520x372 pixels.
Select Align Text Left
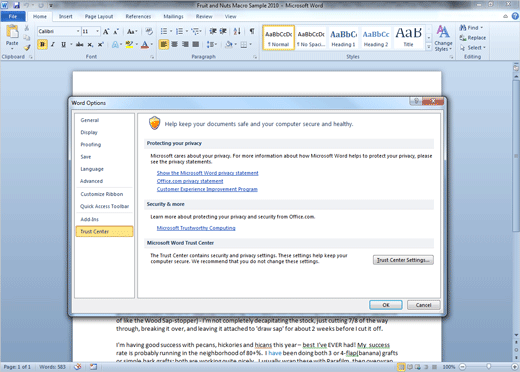(164, 44)
